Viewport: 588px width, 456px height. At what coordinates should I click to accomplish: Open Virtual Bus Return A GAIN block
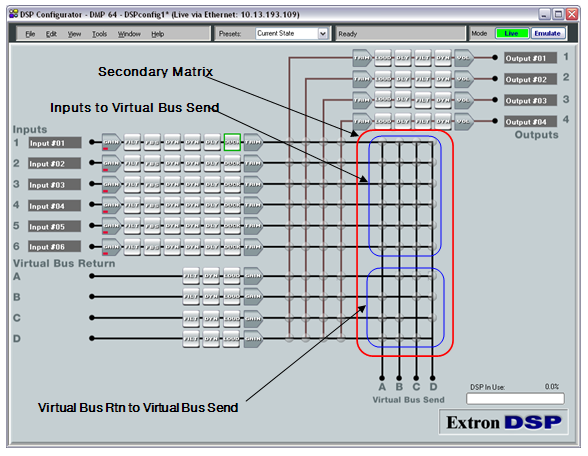point(253,276)
